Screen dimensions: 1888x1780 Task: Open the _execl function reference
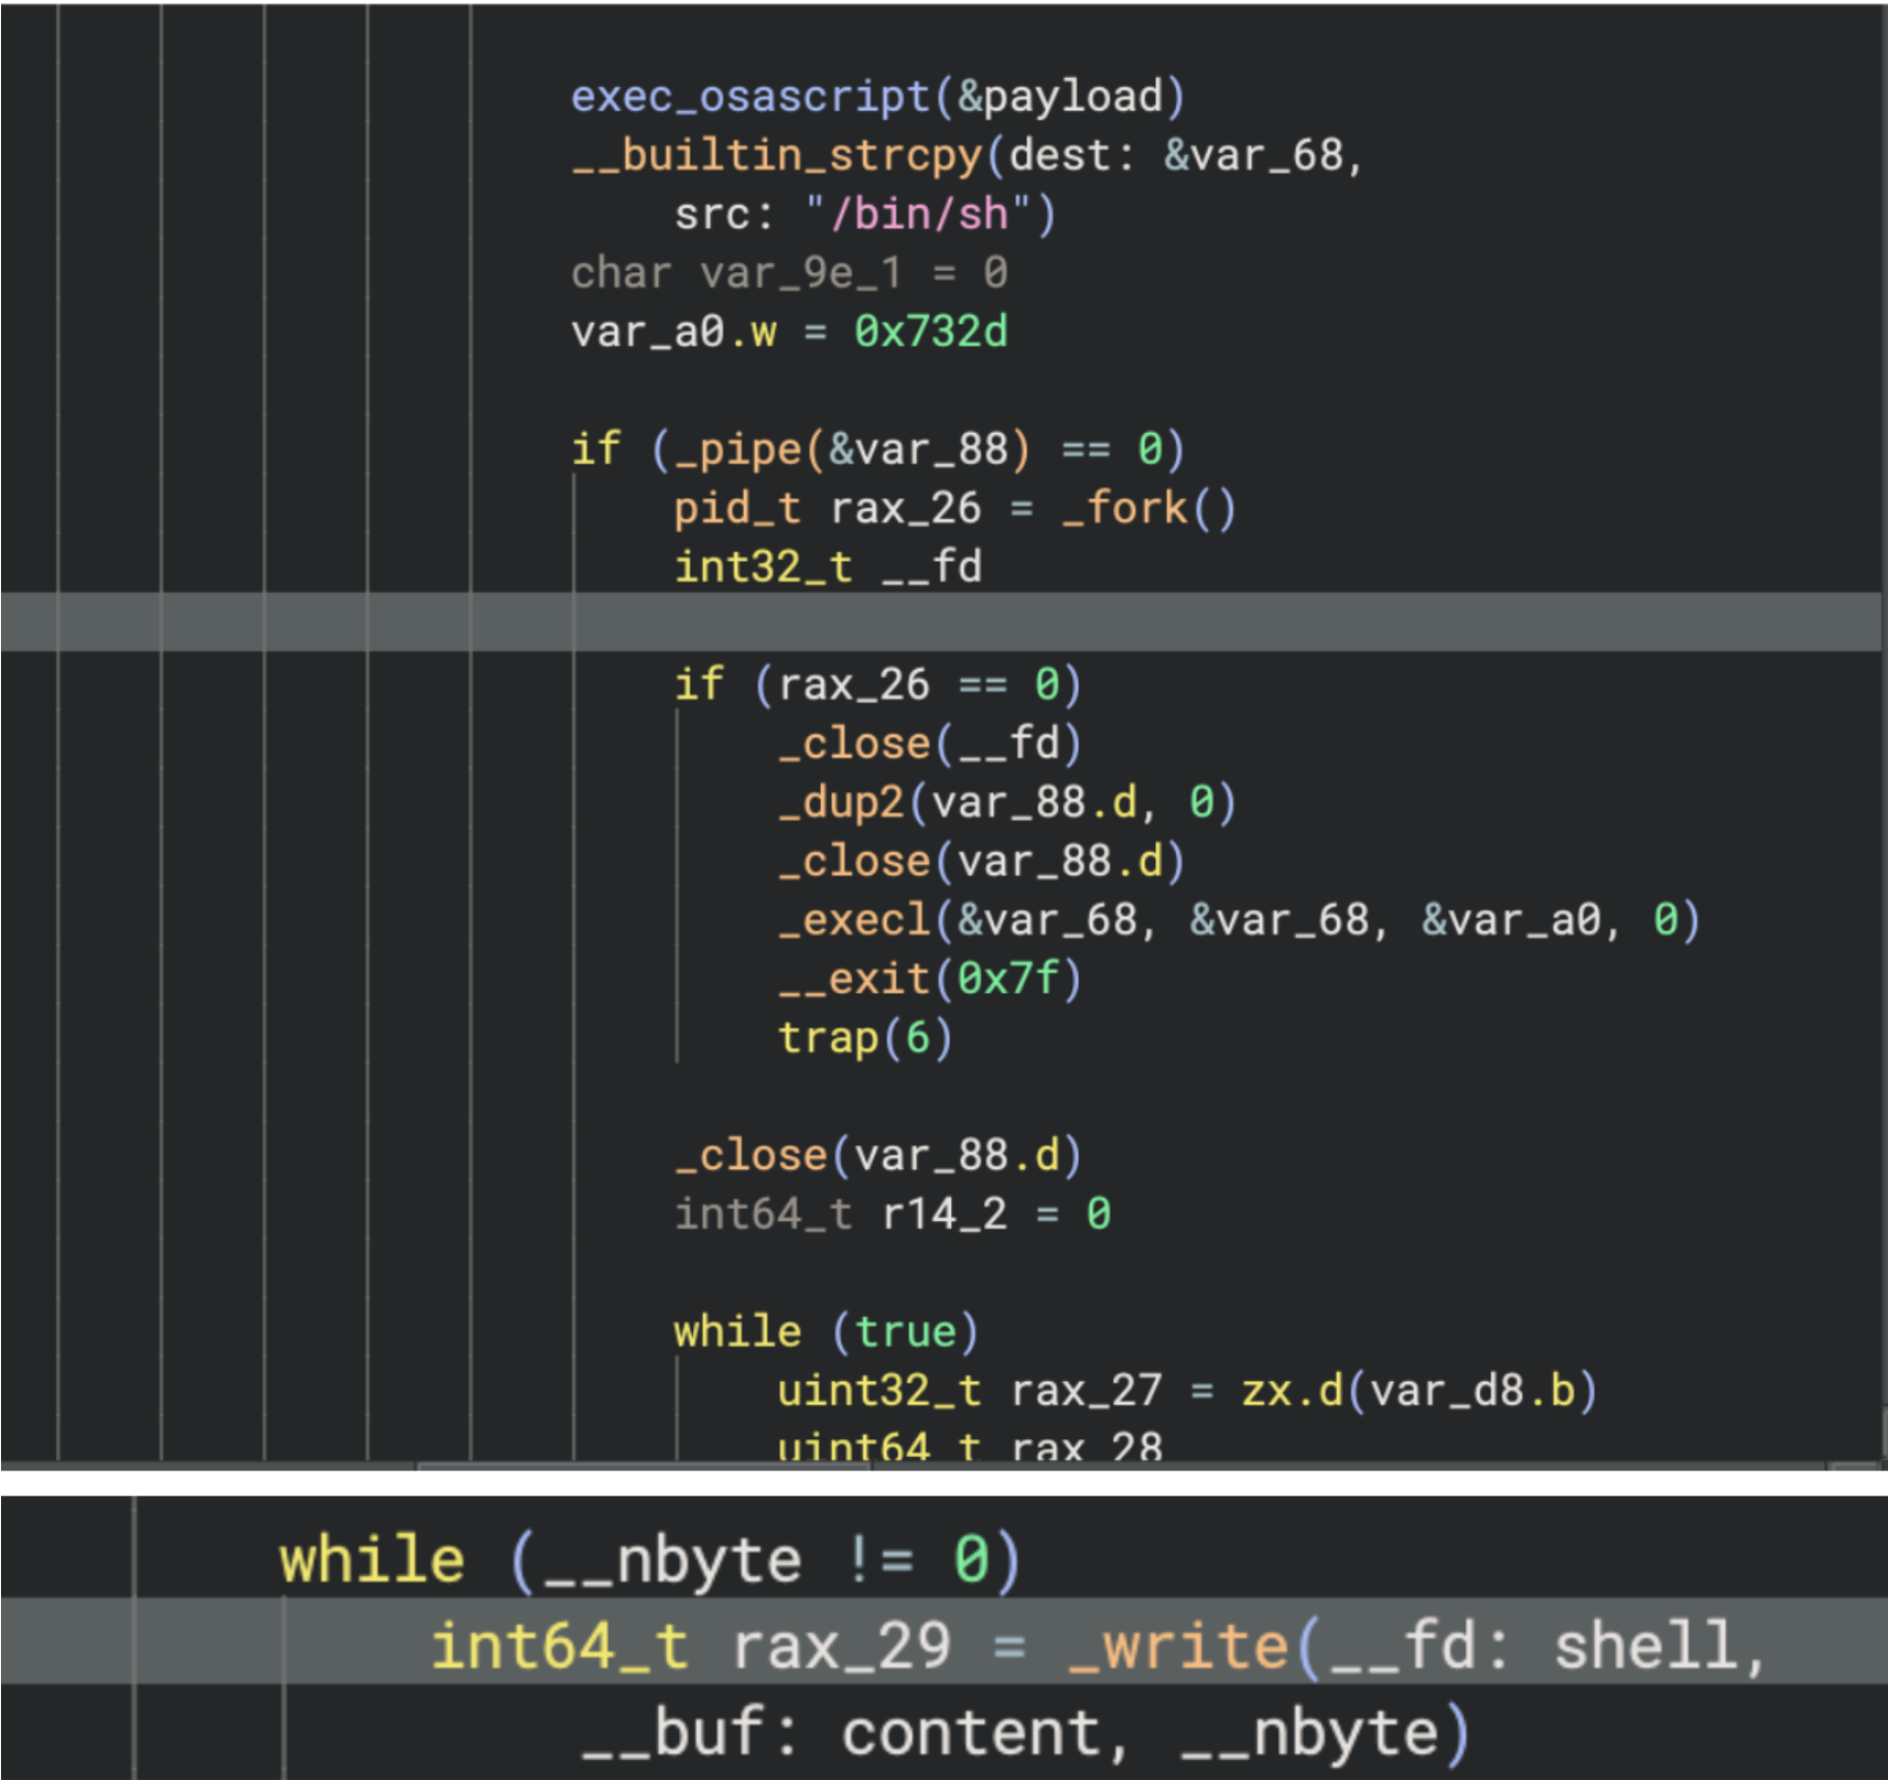853,921
